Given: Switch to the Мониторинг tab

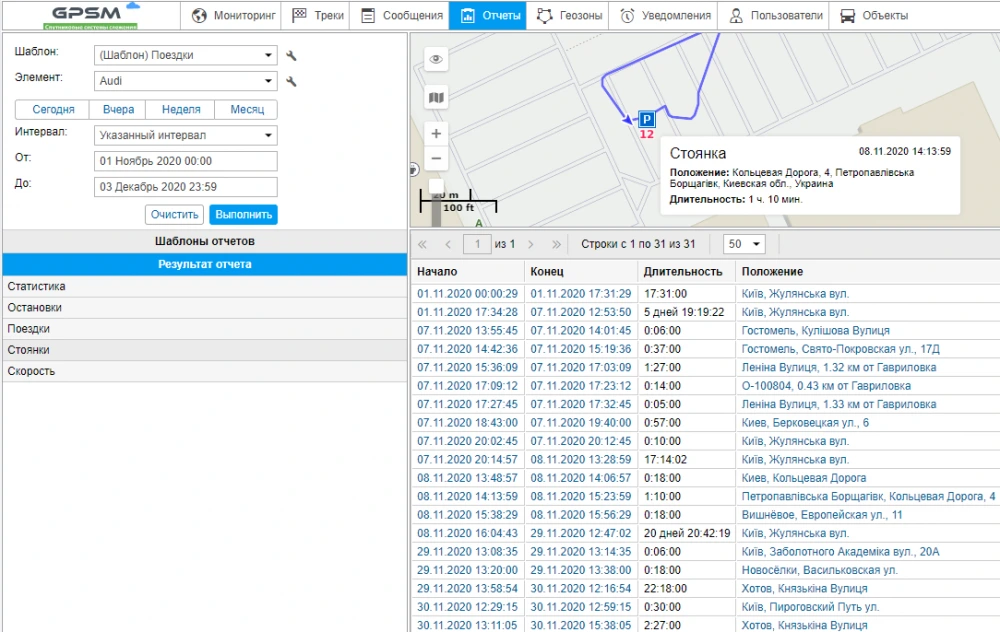Looking at the screenshot, I should pyautogui.click(x=230, y=15).
